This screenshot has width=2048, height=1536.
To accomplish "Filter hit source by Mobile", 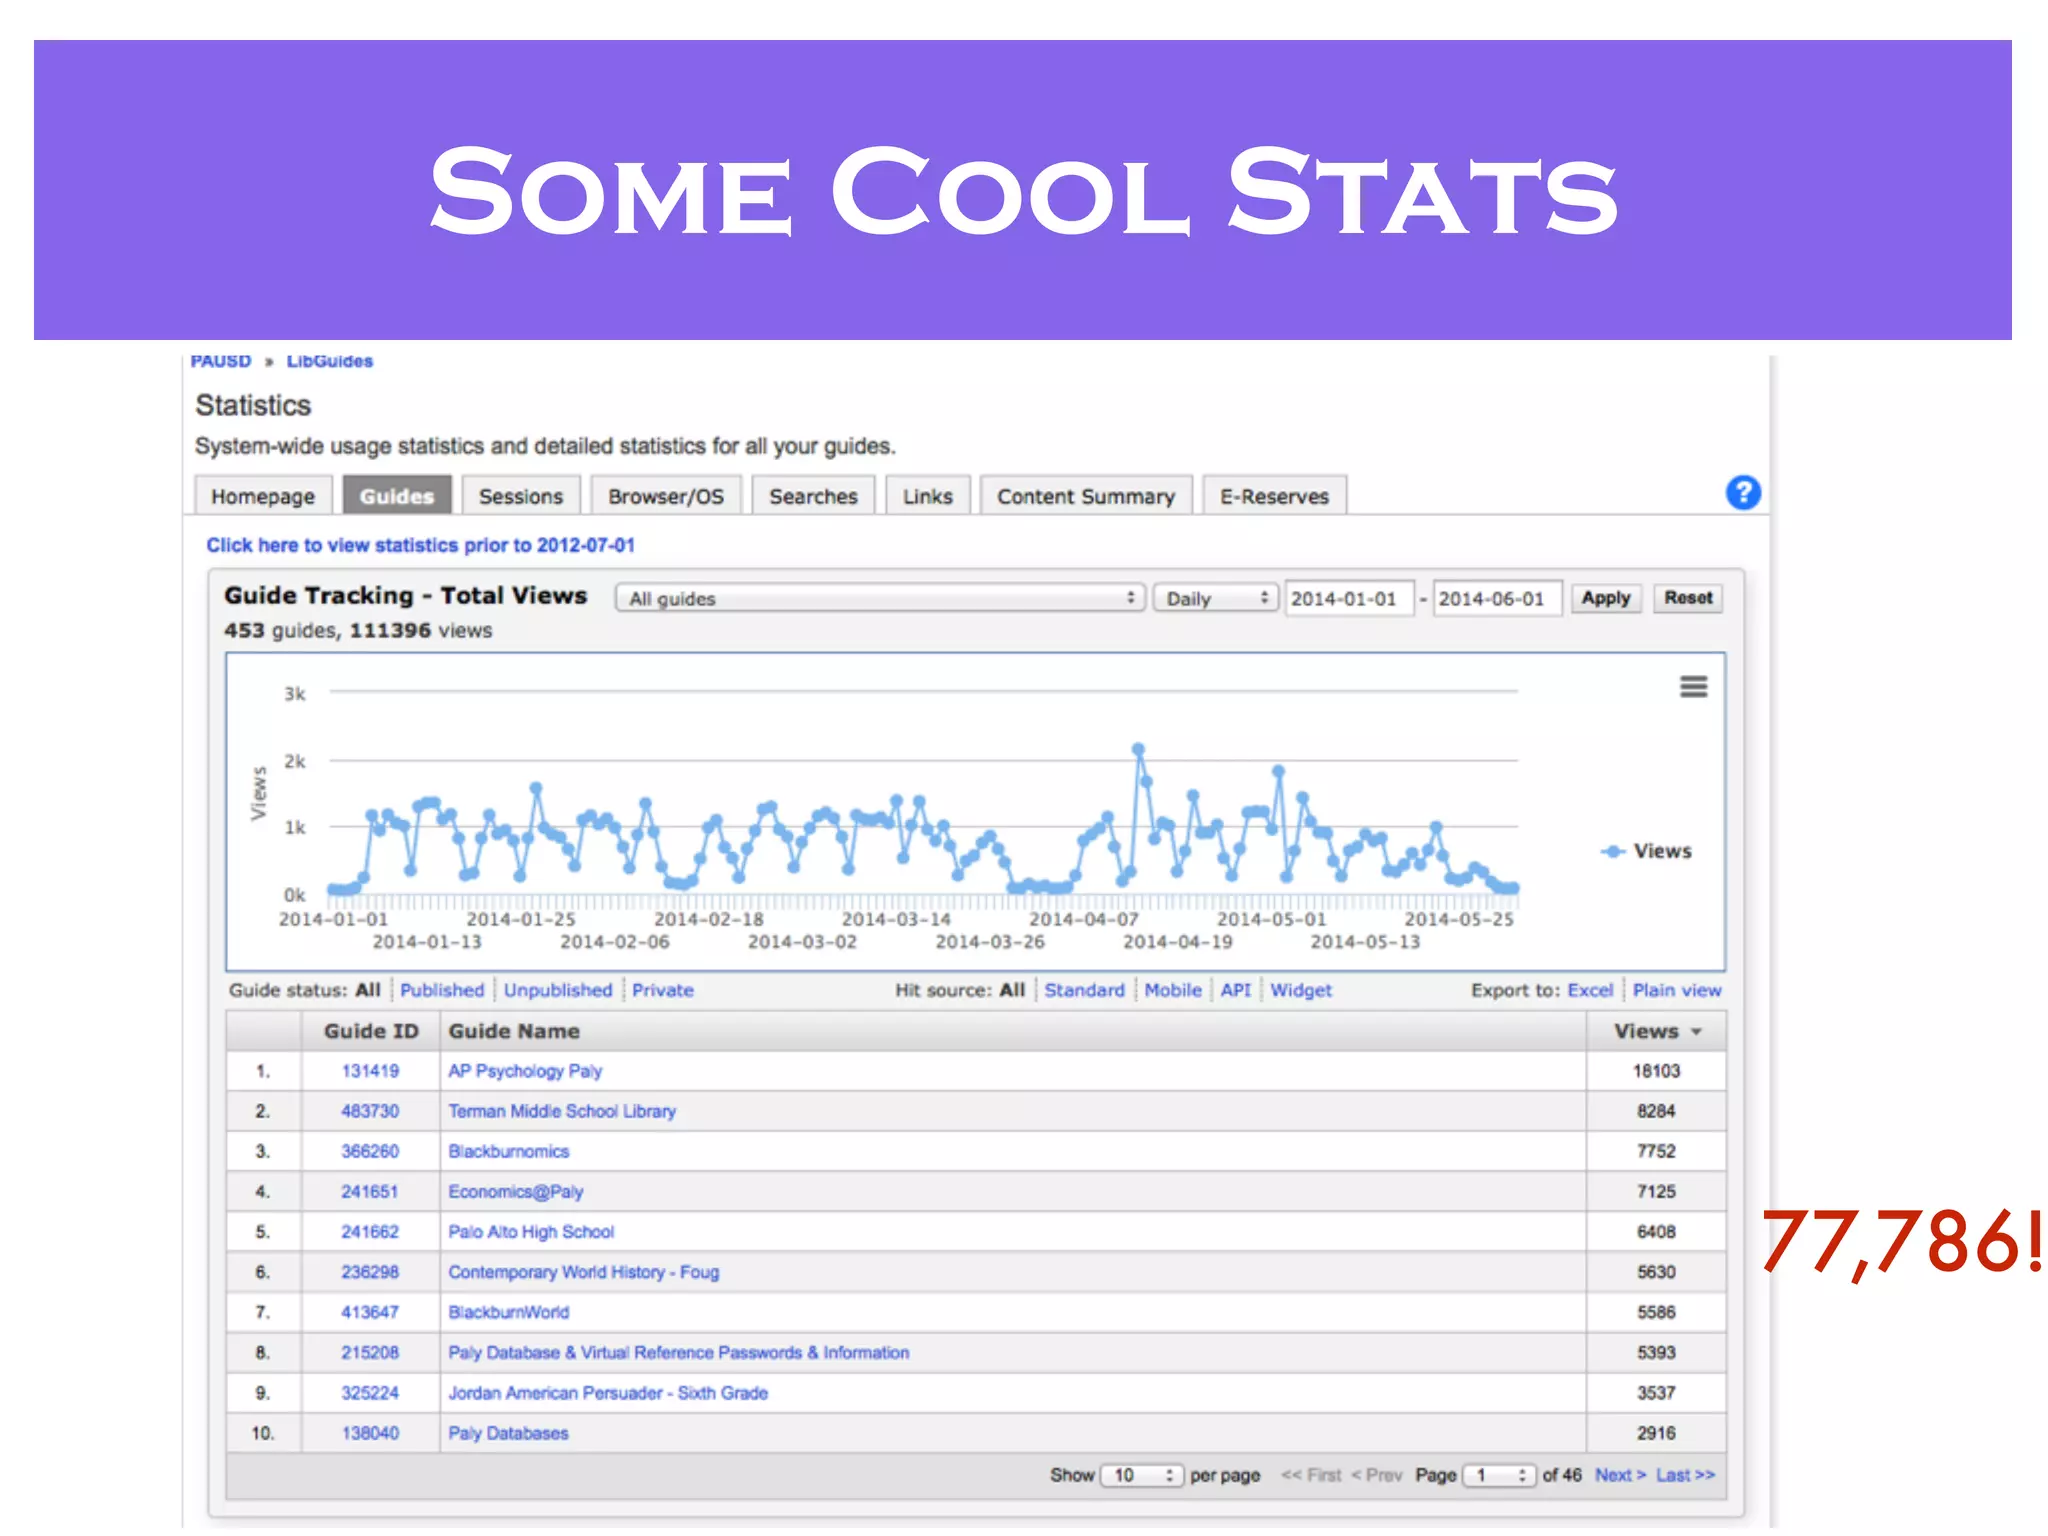I will point(1173,990).
